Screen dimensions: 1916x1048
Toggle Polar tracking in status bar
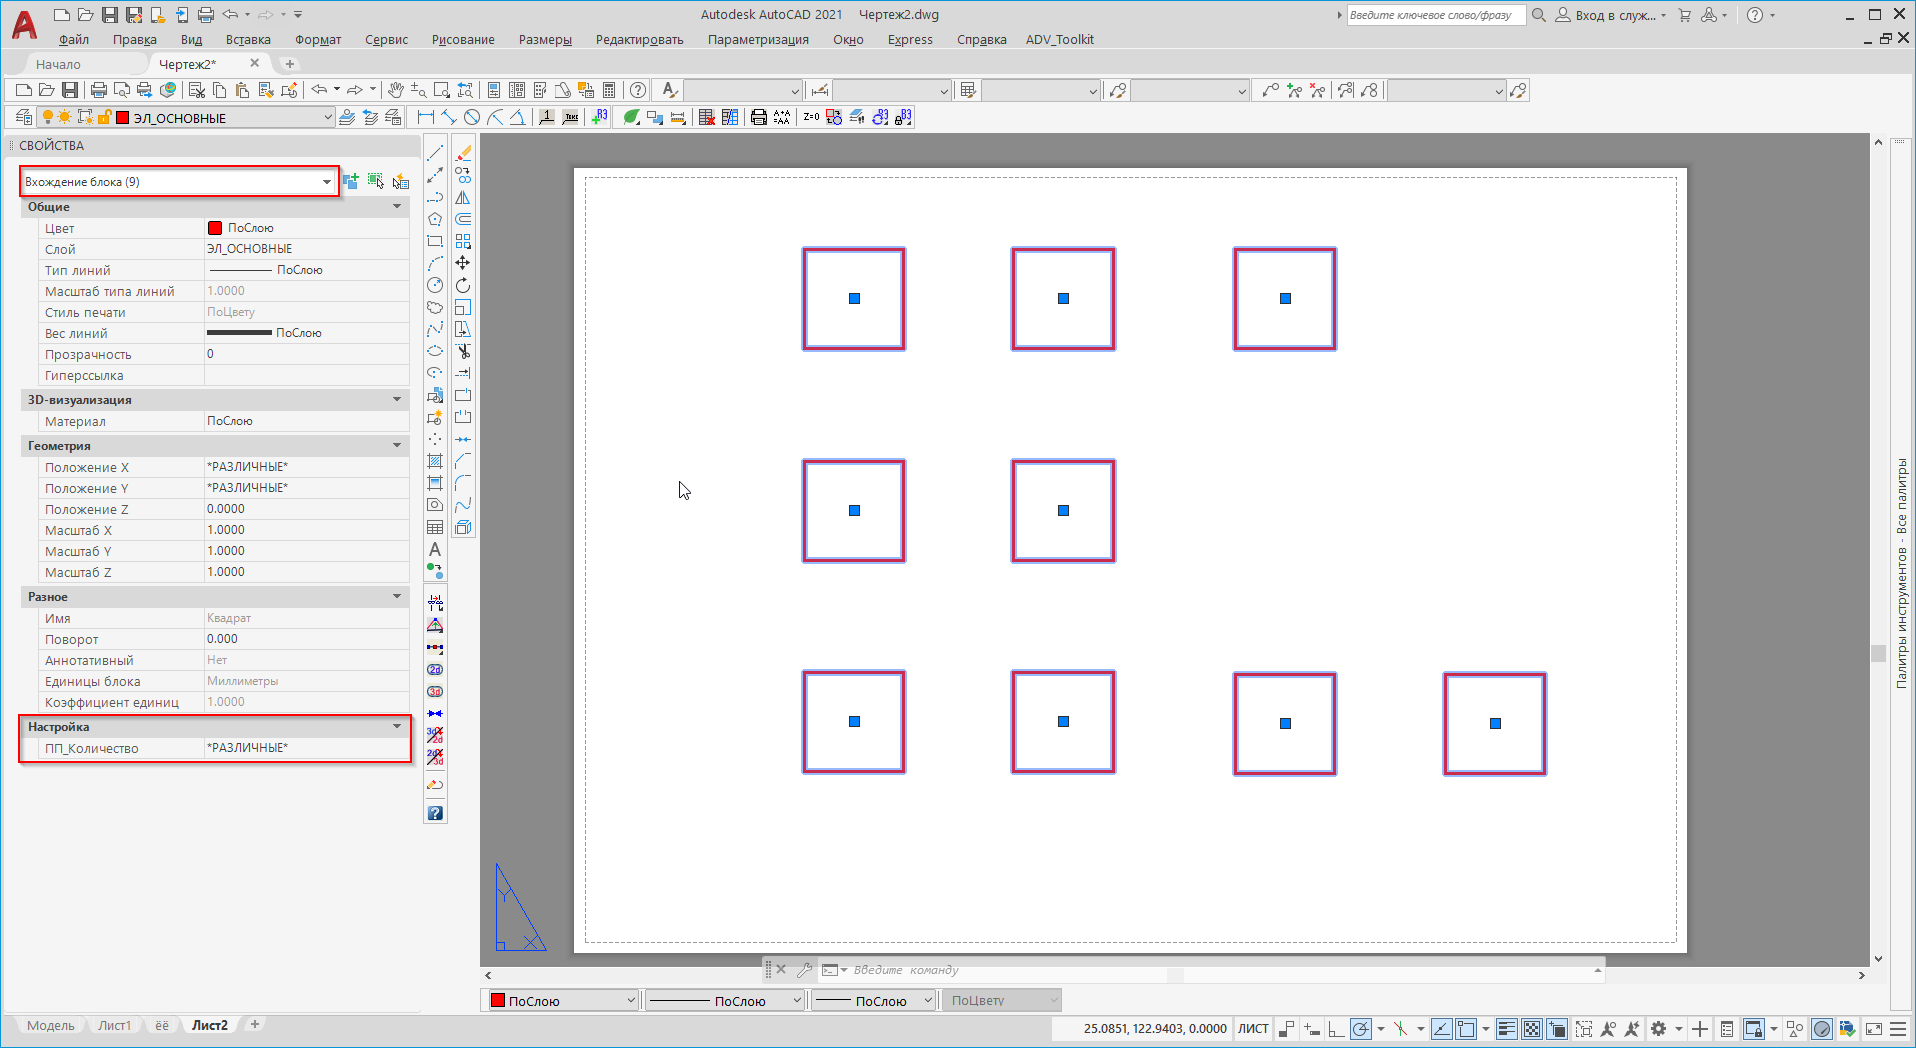pyautogui.click(x=1360, y=1029)
